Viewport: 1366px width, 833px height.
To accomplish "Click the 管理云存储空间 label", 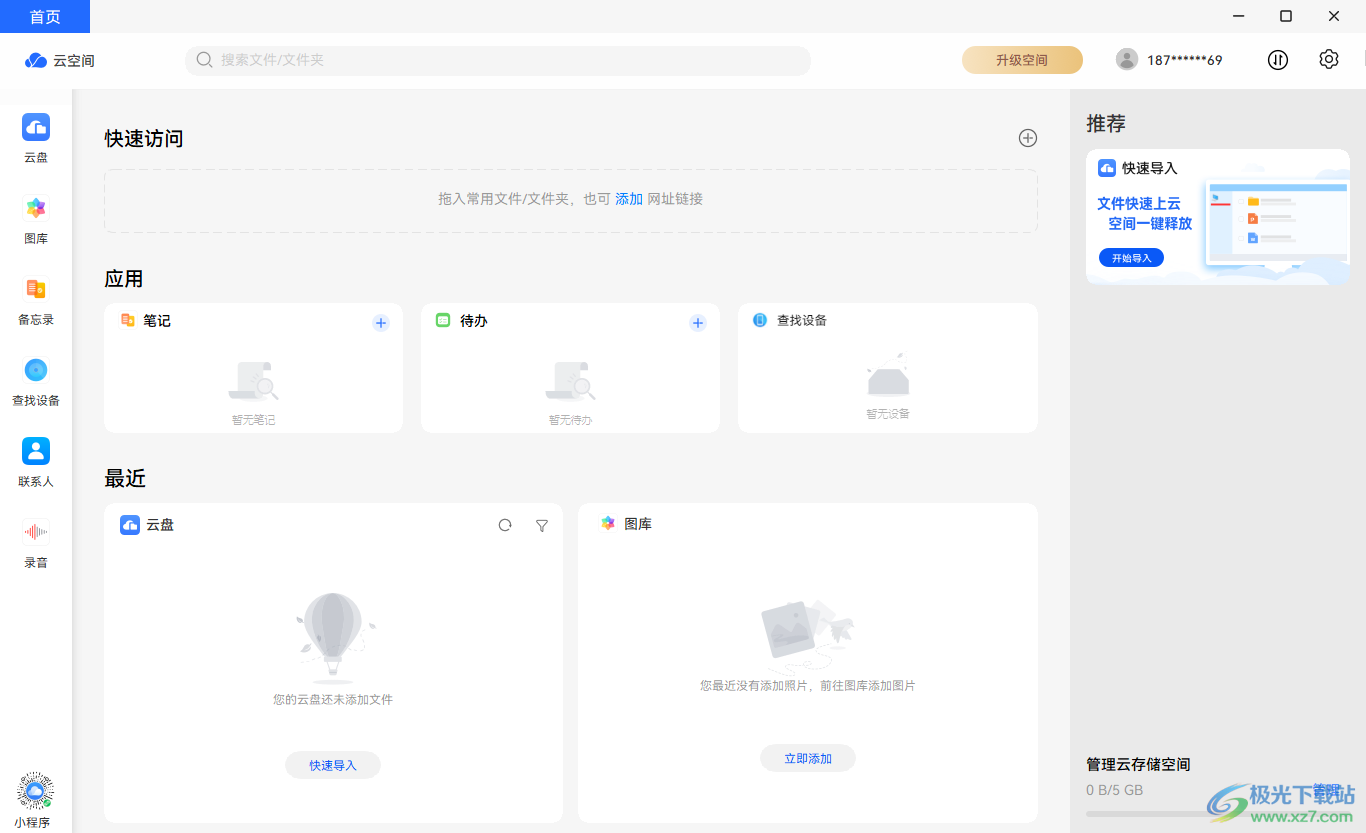I will [1138, 764].
